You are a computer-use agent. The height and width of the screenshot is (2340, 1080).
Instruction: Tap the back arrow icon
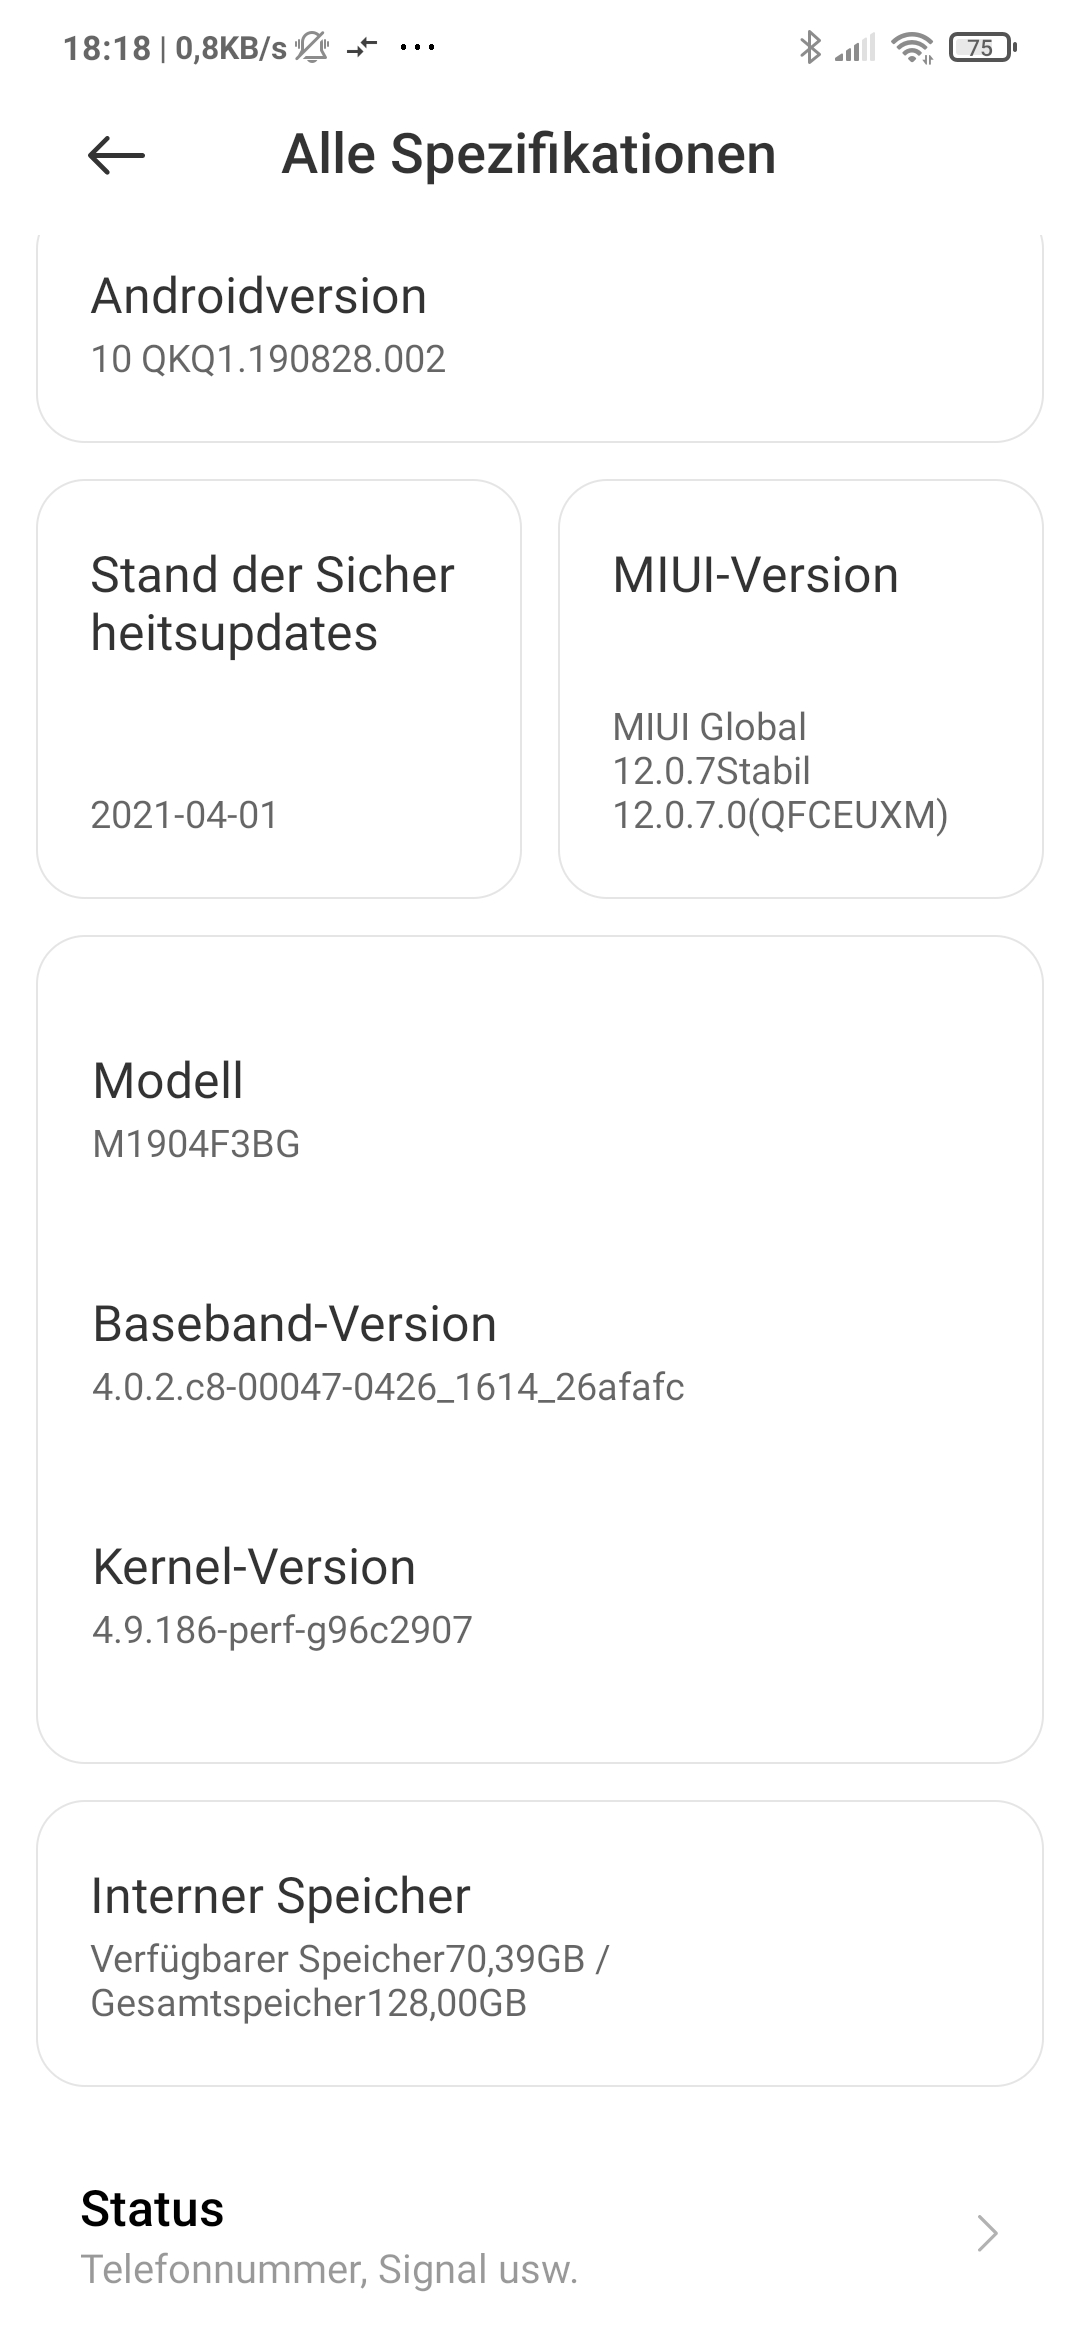point(116,155)
